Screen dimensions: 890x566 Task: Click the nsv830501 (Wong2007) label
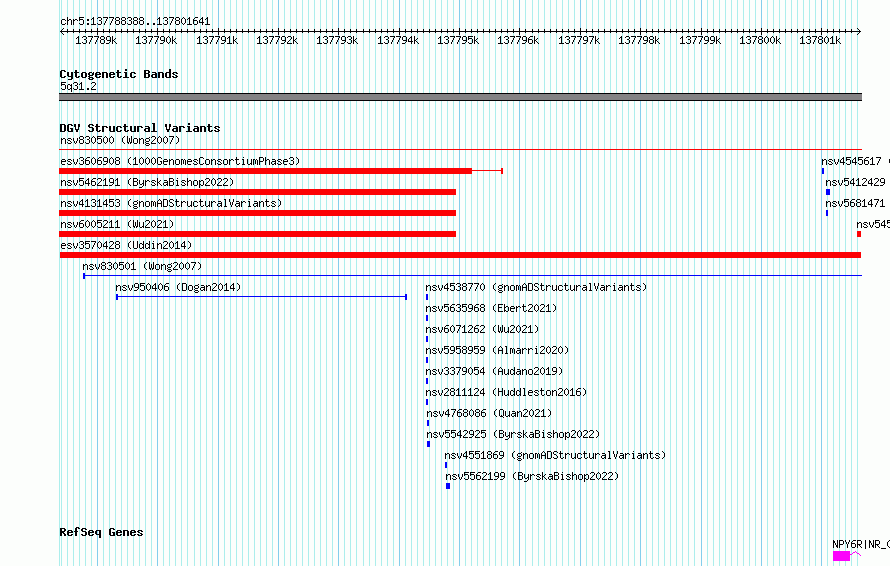tap(142, 266)
